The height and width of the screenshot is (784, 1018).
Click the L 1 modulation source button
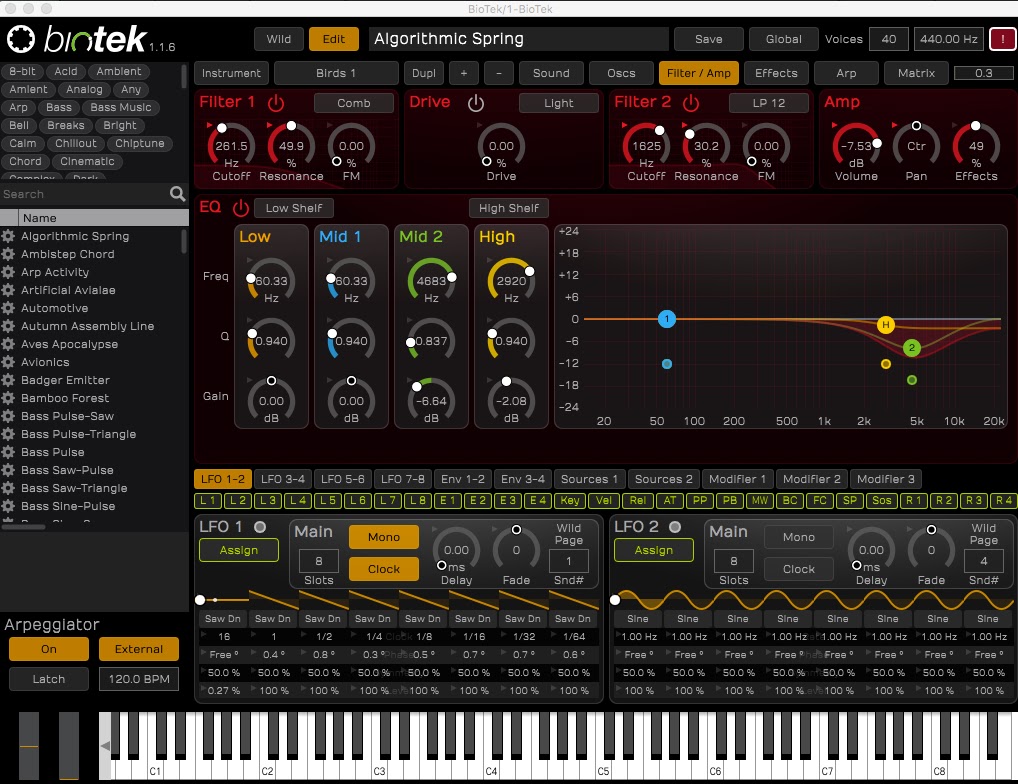pyautogui.click(x=208, y=500)
